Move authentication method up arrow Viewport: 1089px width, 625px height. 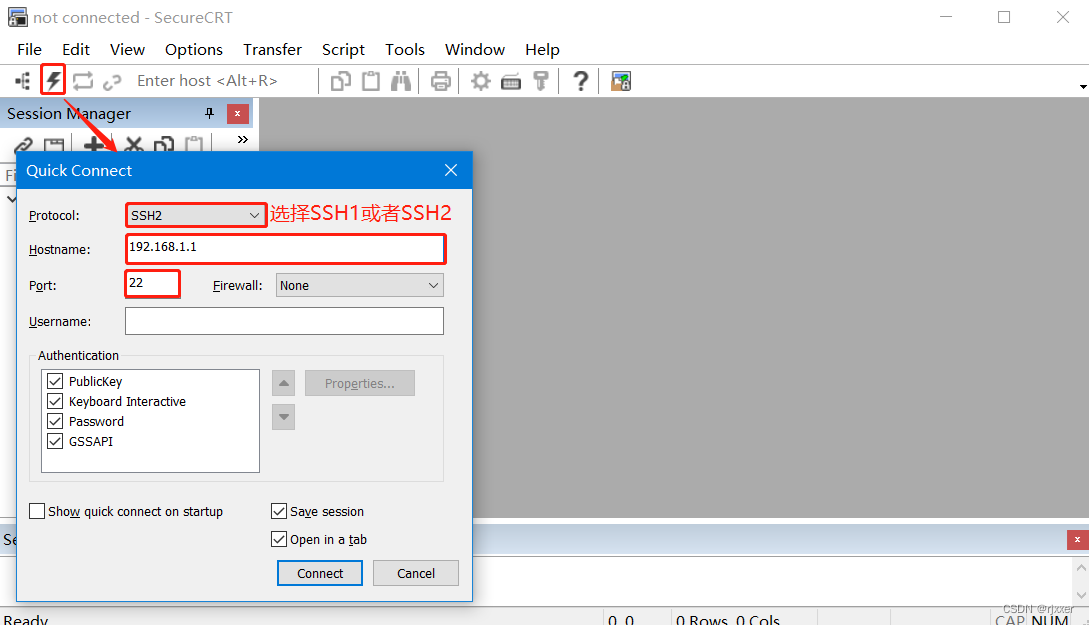pos(283,383)
